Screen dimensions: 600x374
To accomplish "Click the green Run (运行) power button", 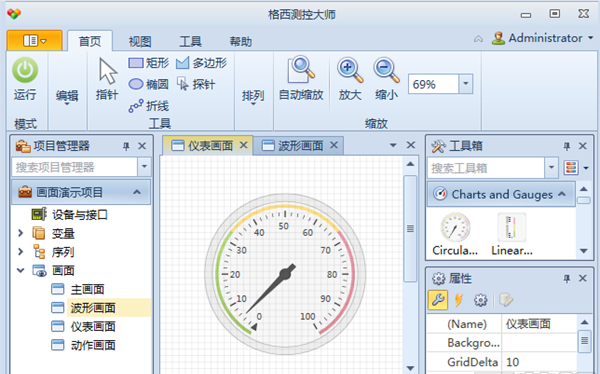I will 25,70.
